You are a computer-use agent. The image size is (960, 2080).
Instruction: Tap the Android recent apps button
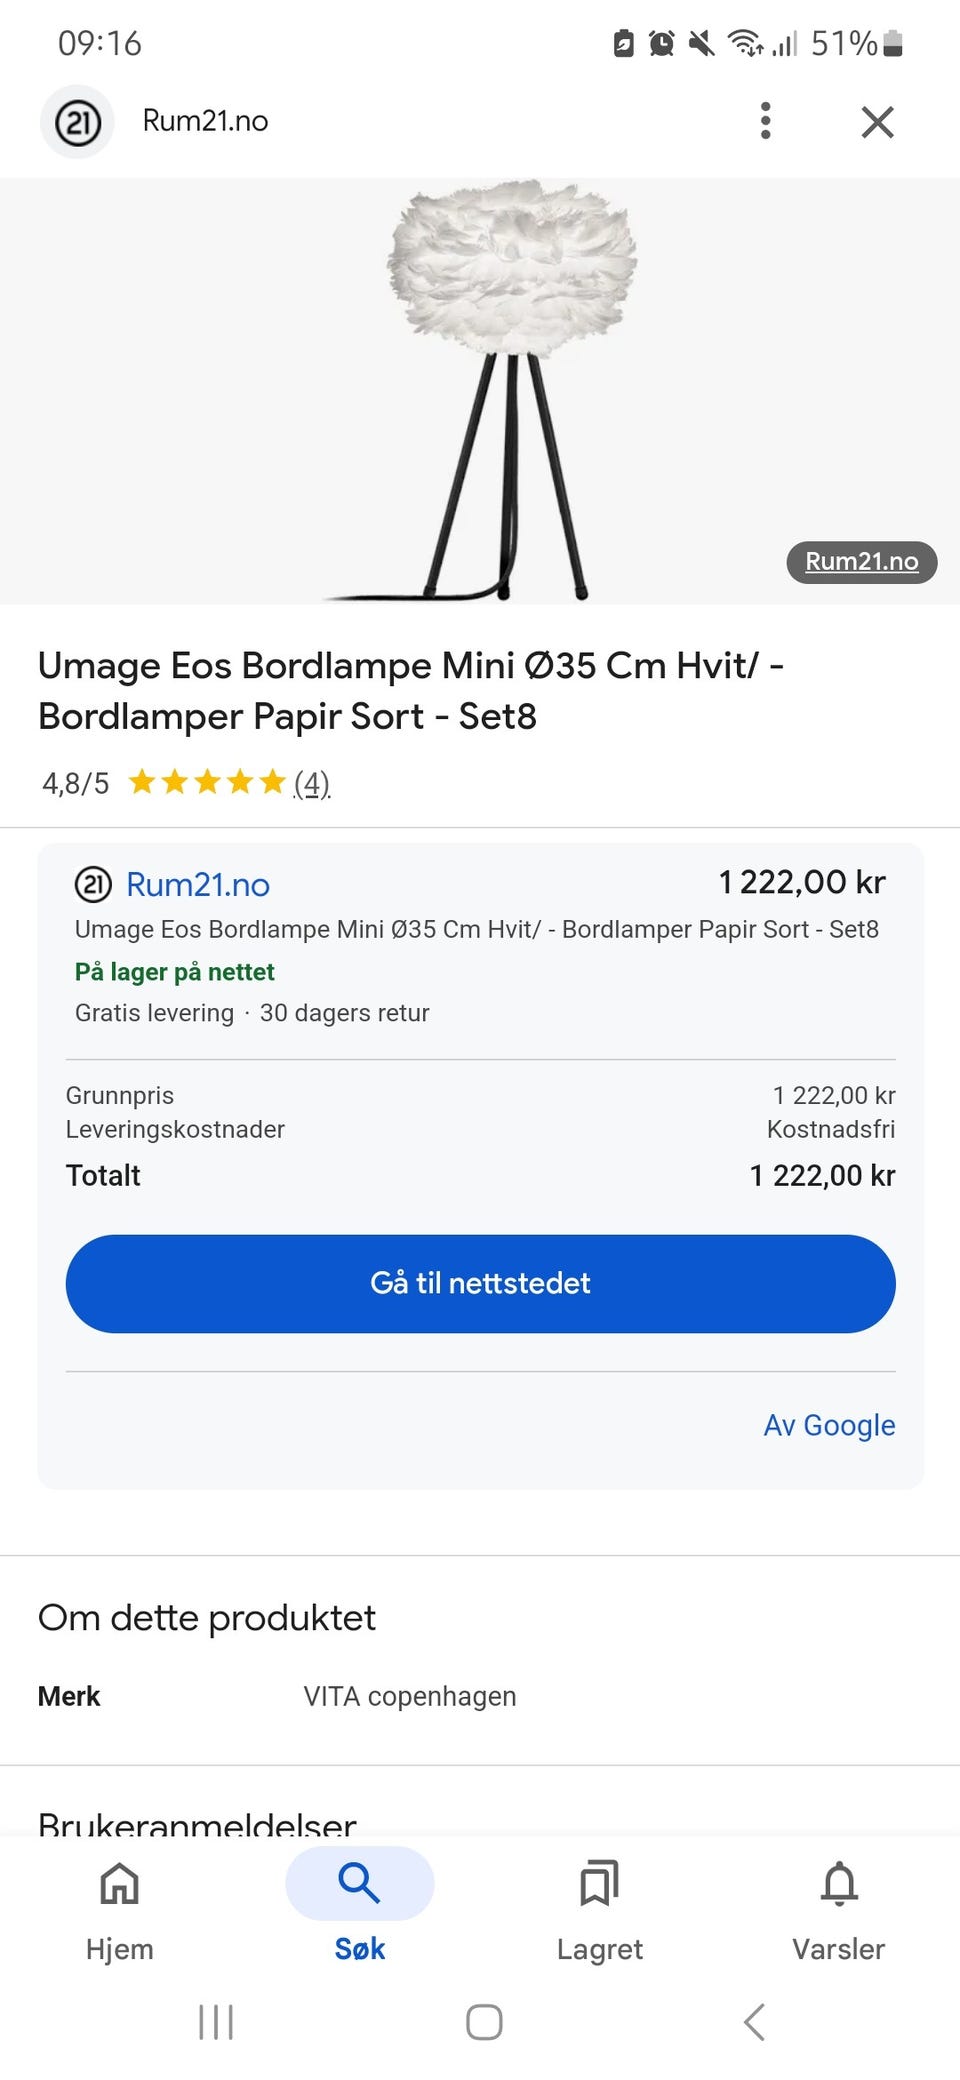[x=216, y=2022]
